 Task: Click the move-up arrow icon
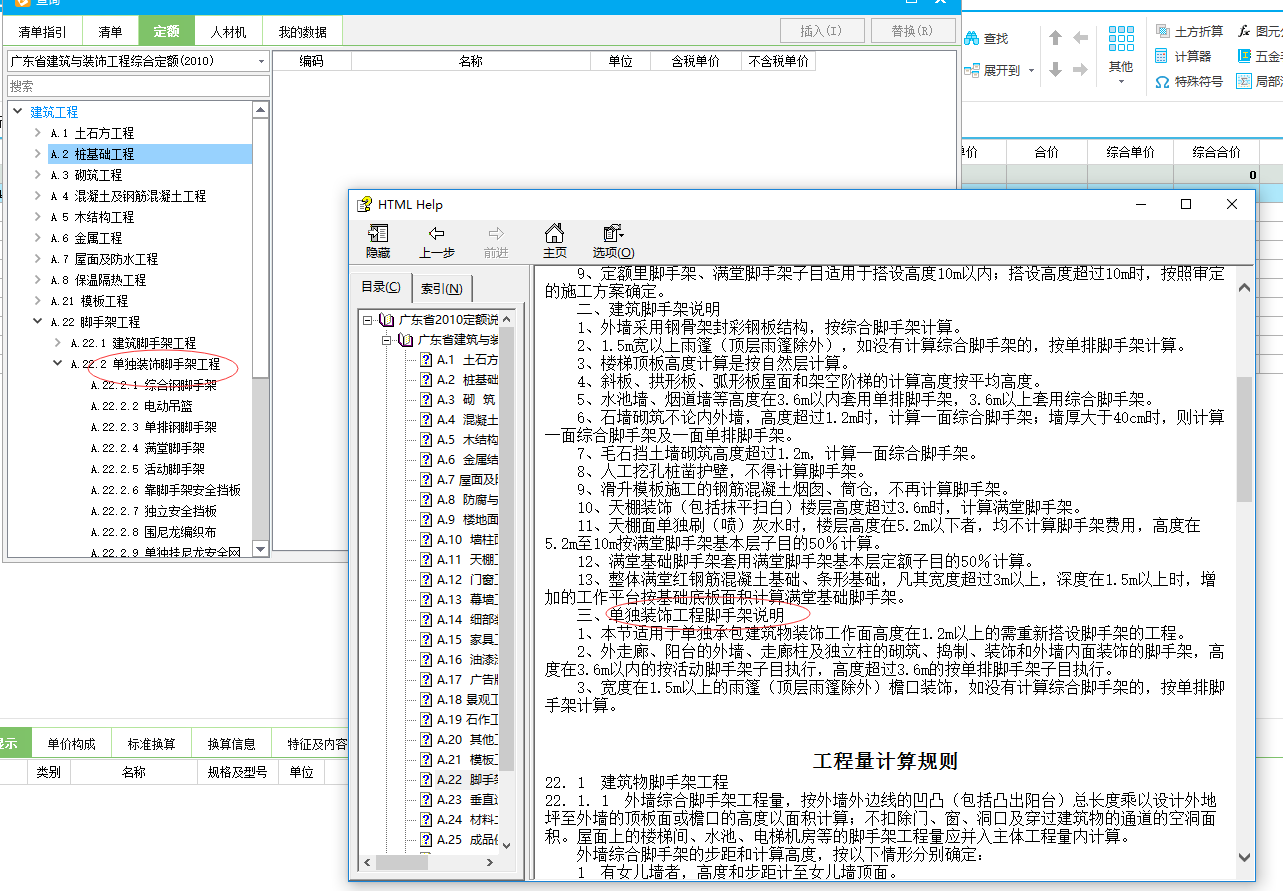pos(1055,38)
